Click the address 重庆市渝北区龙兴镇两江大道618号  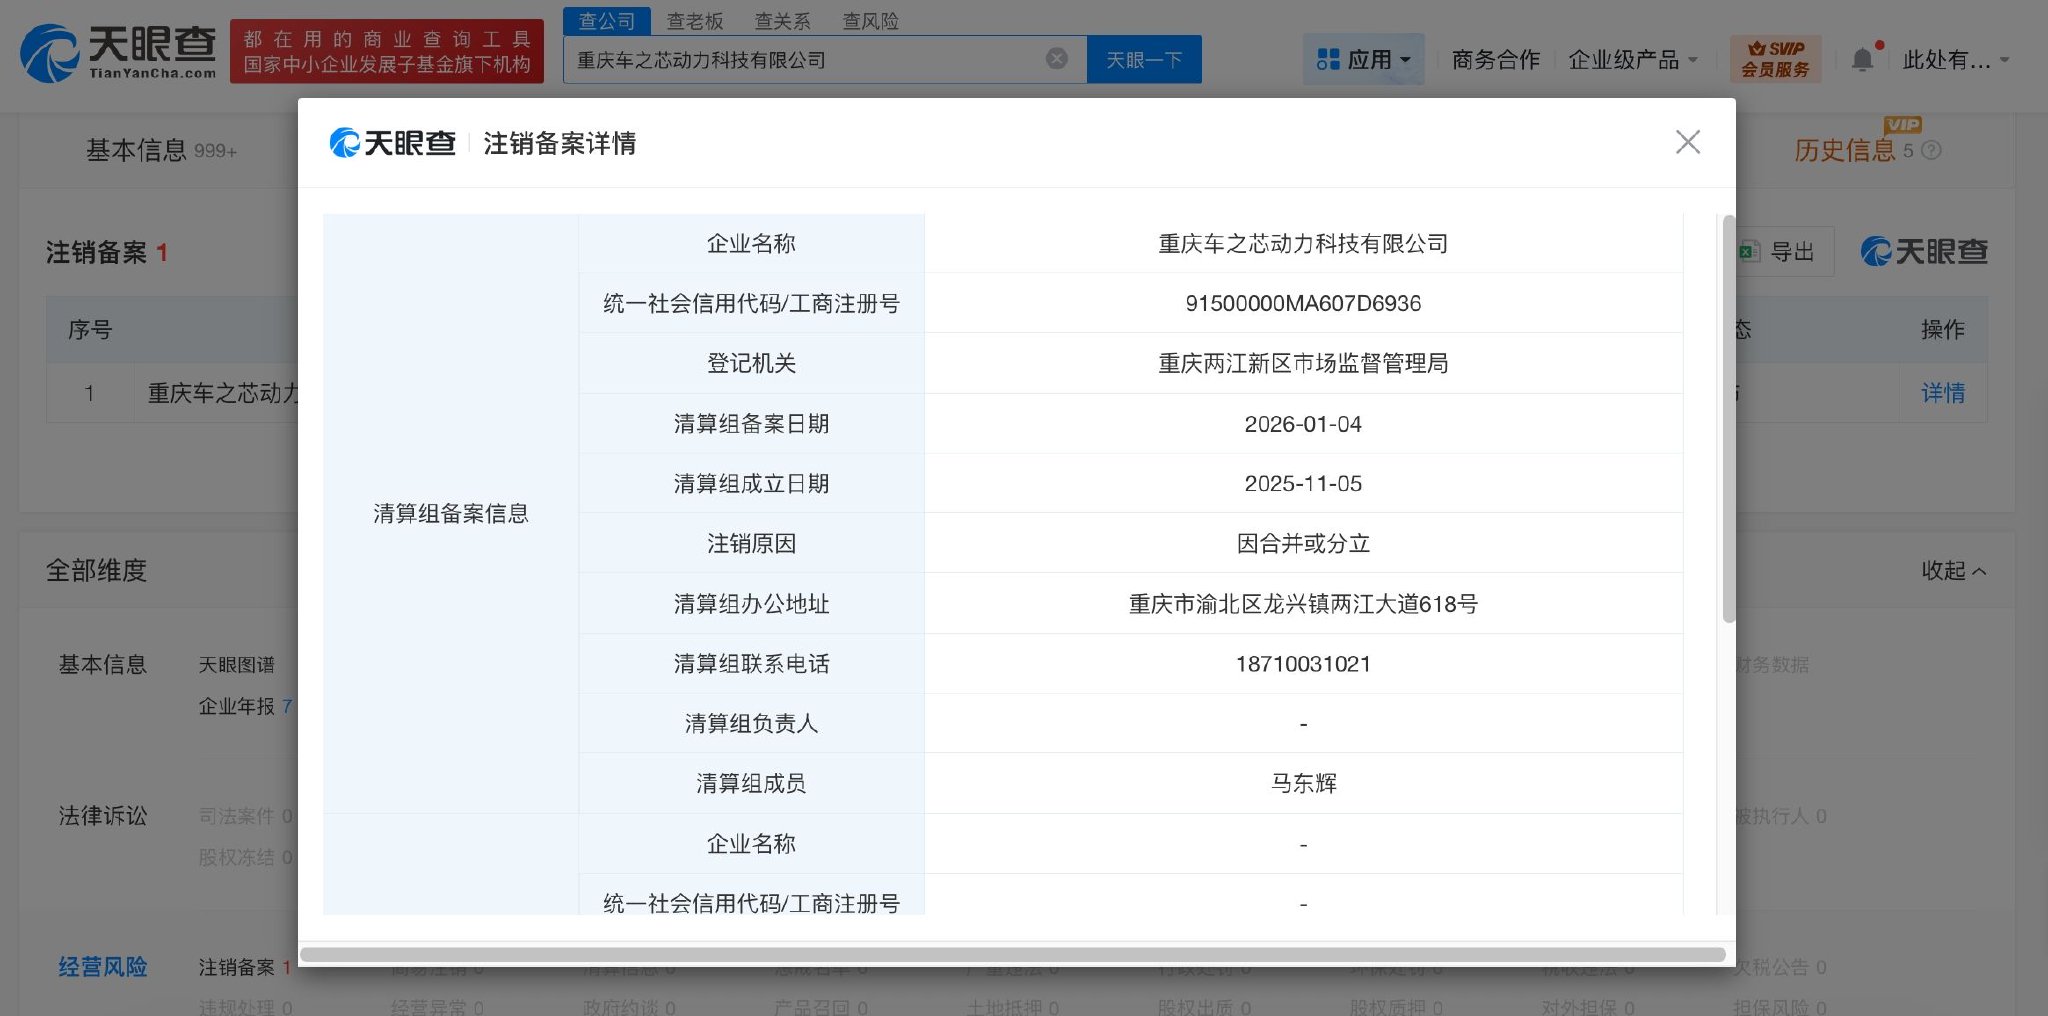pyautogui.click(x=1303, y=604)
